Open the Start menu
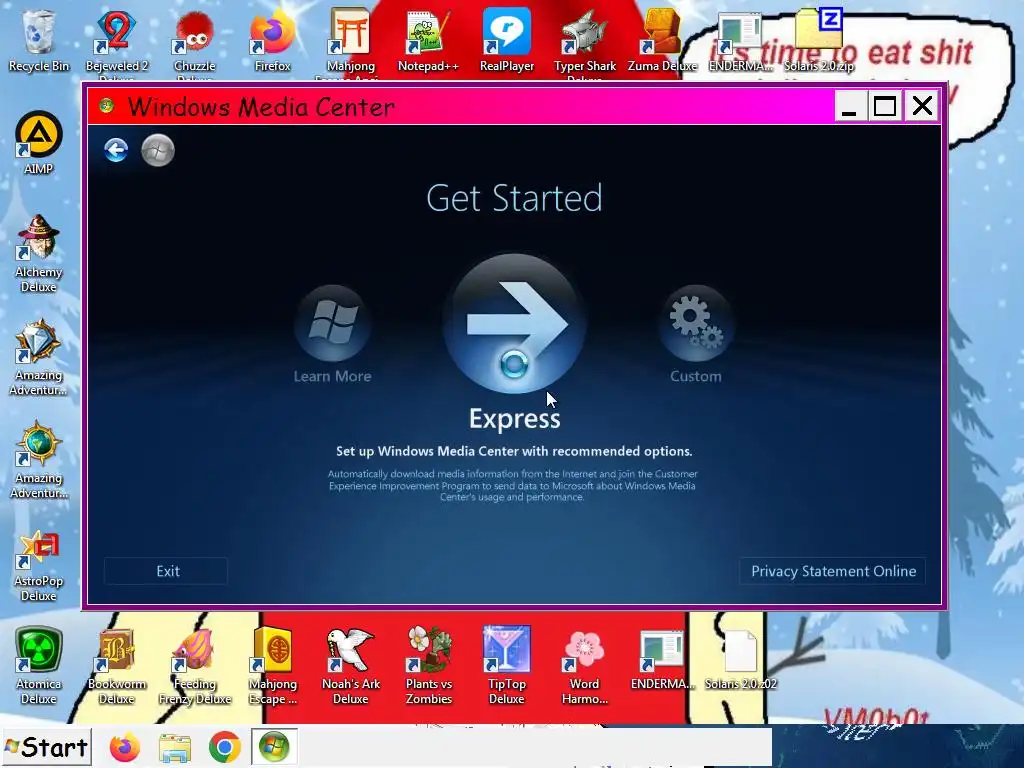This screenshot has width=1024, height=768. pos(46,747)
